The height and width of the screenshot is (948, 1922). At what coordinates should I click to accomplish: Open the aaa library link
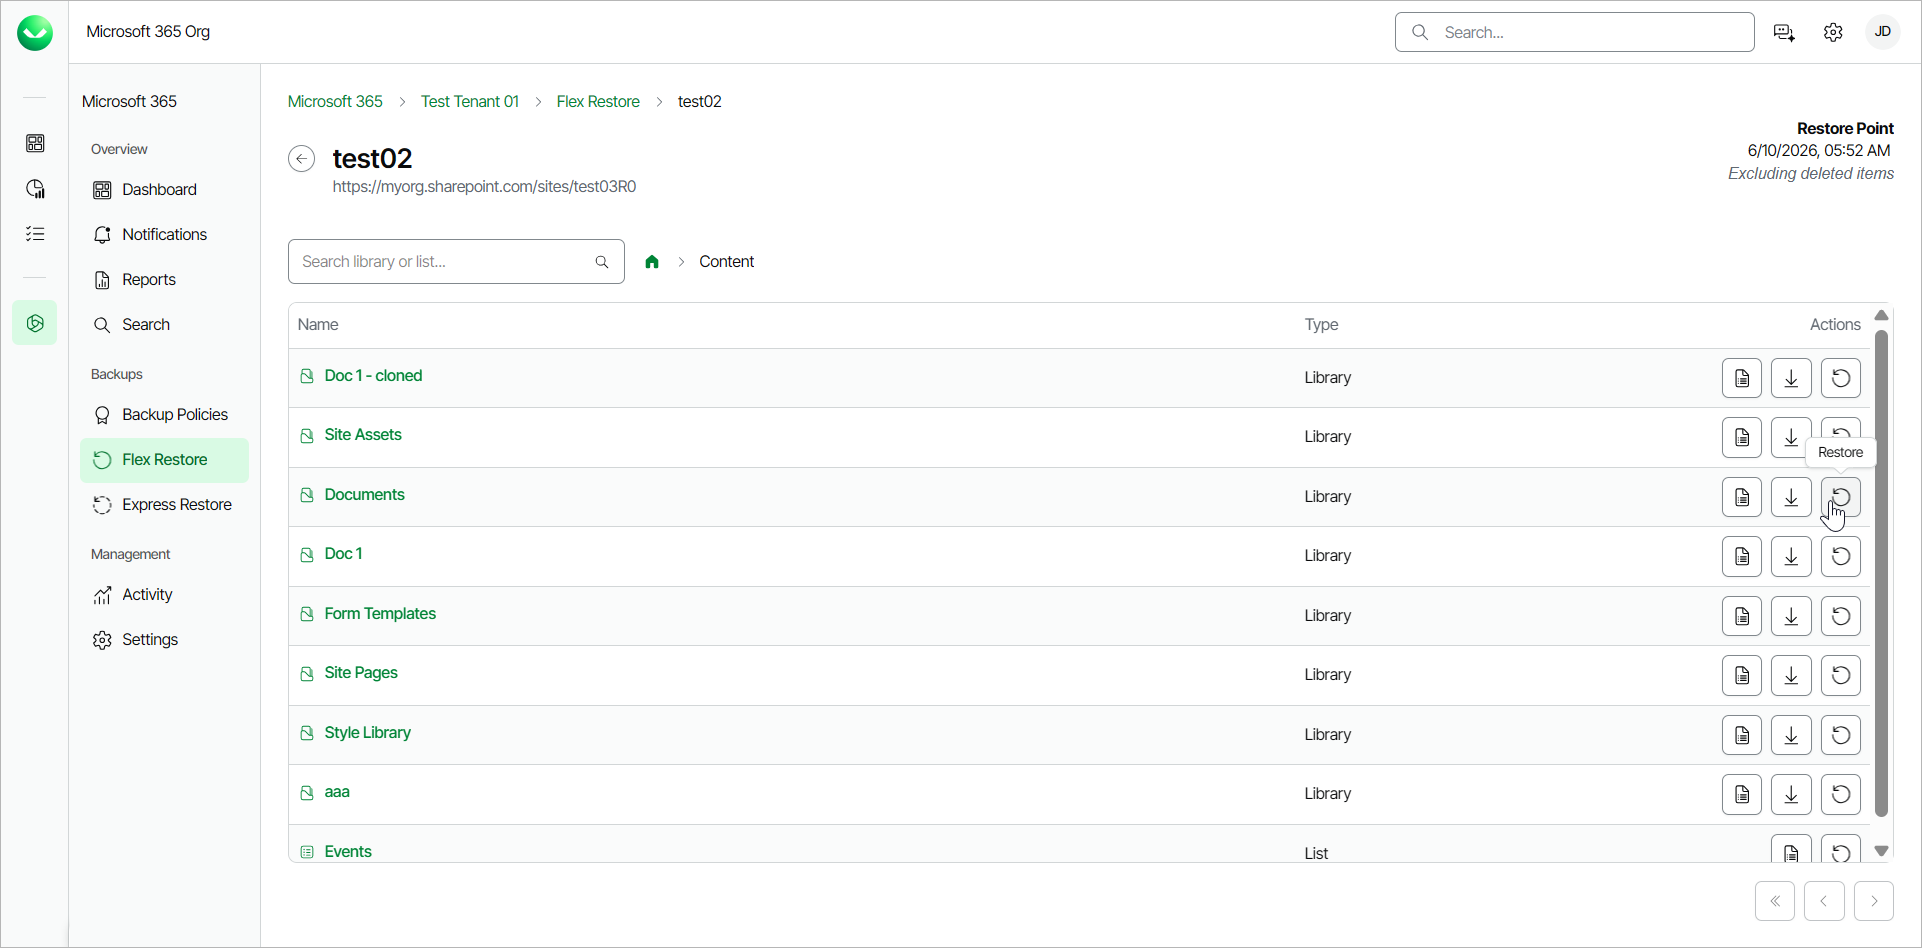pos(337,792)
